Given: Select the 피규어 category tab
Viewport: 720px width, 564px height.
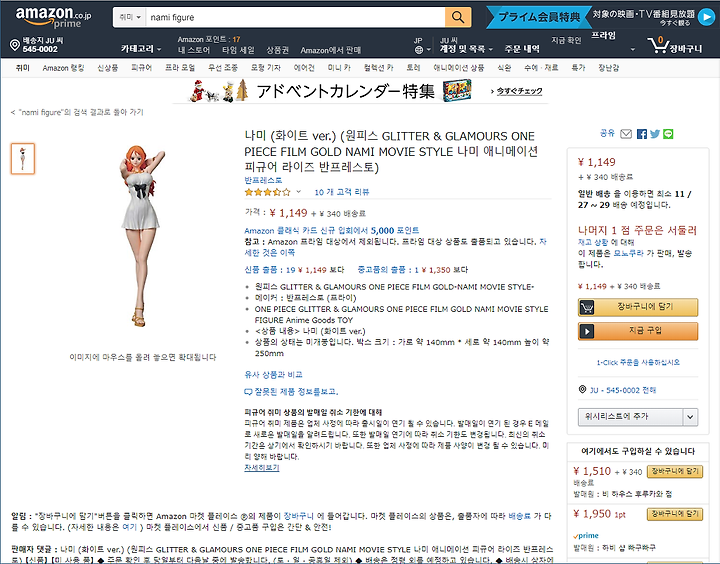Looking at the screenshot, I should pos(141,68).
